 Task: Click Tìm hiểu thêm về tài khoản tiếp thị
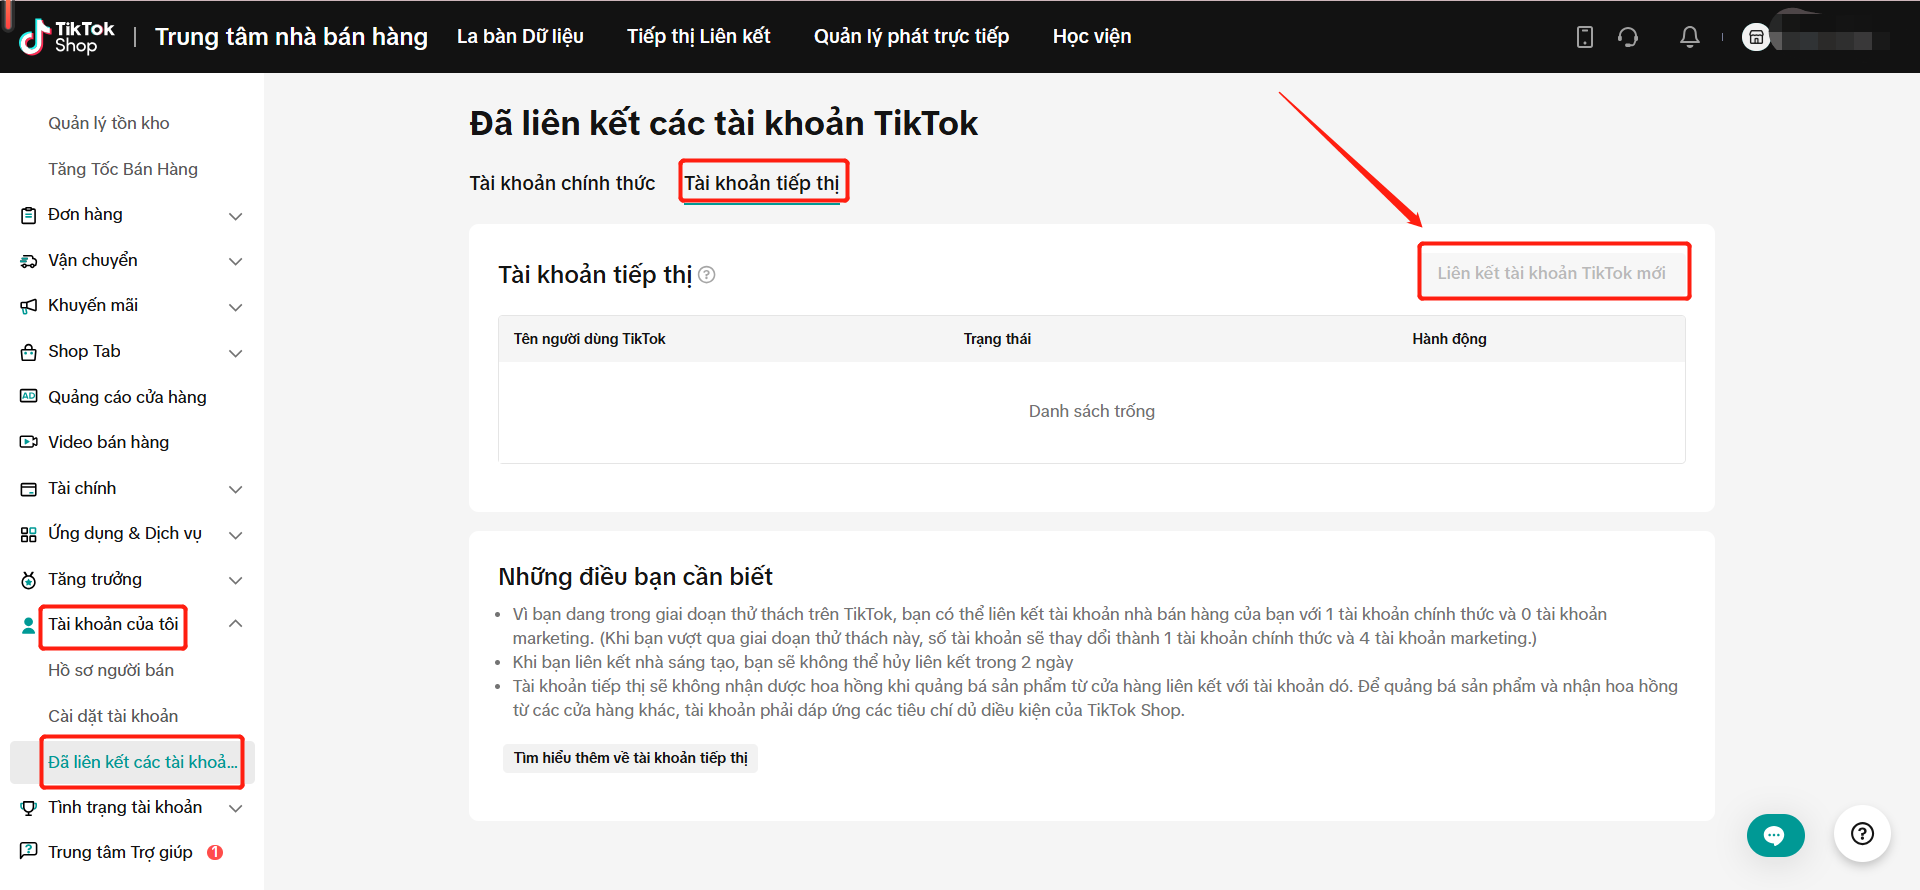click(x=631, y=758)
